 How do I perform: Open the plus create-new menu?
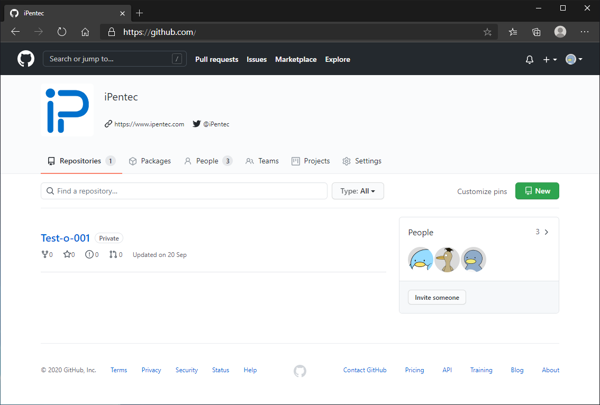pyautogui.click(x=549, y=59)
